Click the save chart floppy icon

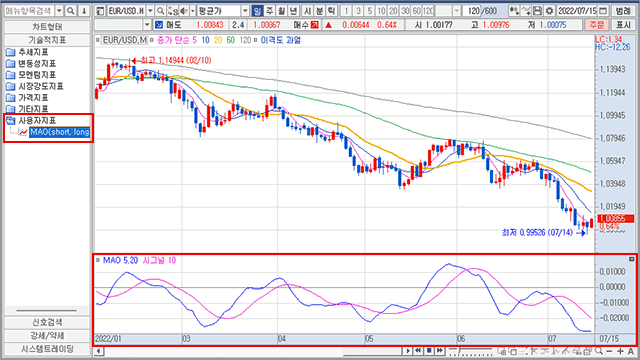(538, 11)
